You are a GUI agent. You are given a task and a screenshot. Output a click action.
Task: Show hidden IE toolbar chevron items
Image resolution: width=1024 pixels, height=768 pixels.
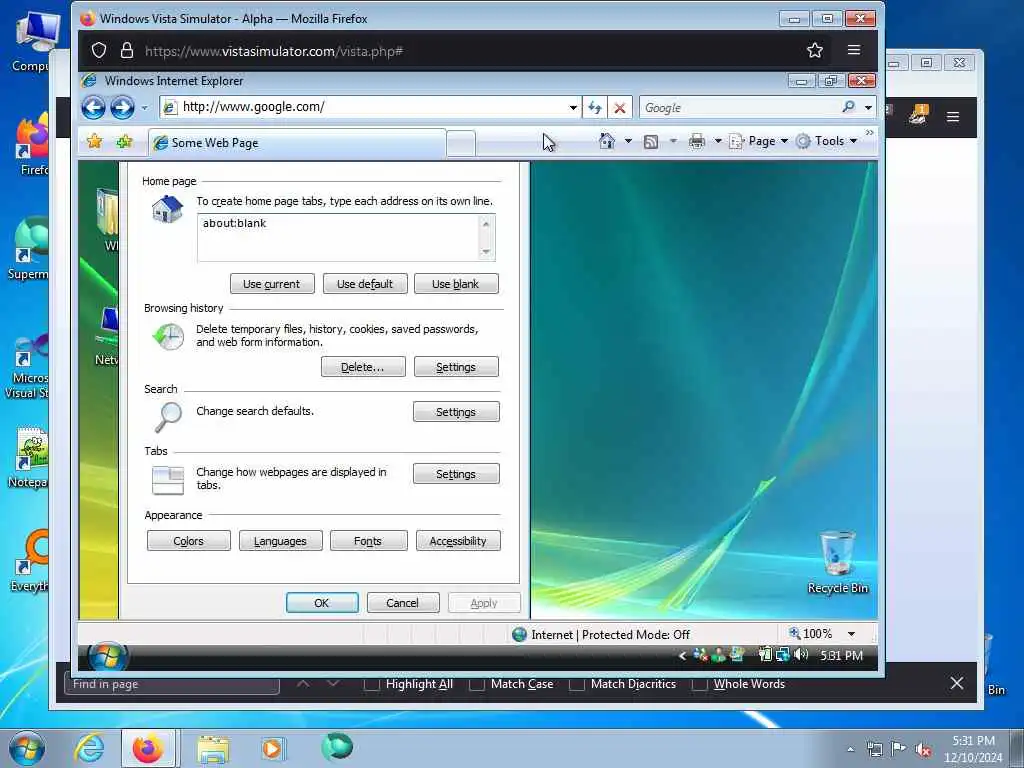(x=869, y=133)
